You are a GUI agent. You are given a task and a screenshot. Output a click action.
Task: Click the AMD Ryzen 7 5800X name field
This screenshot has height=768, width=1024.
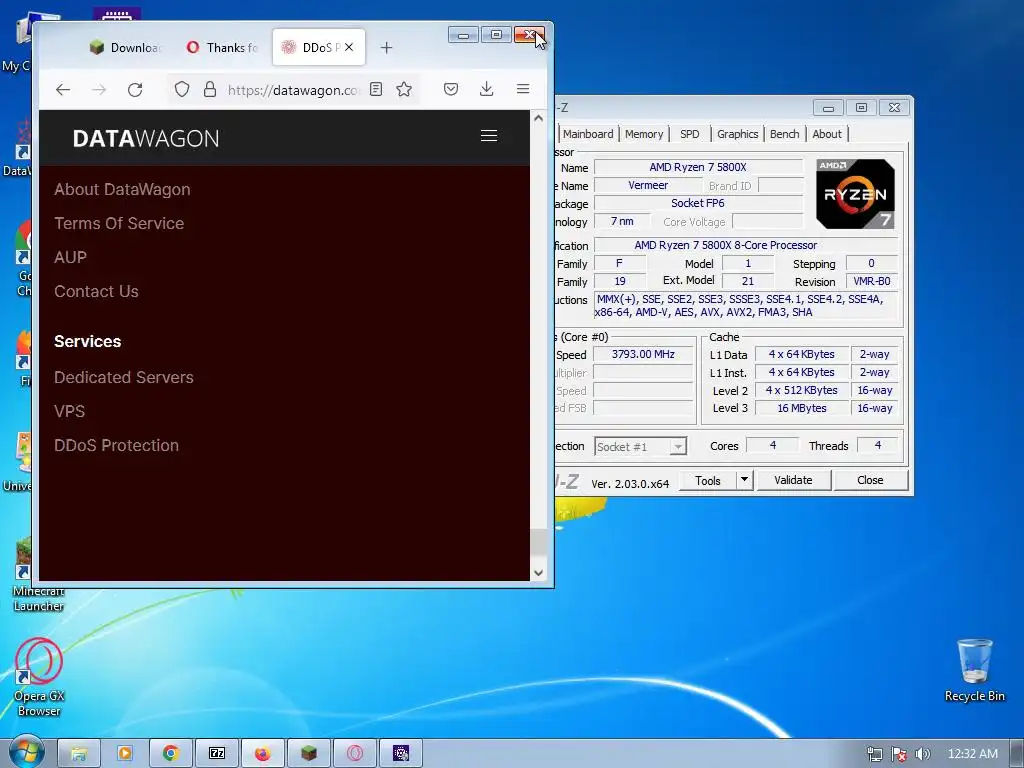point(697,167)
